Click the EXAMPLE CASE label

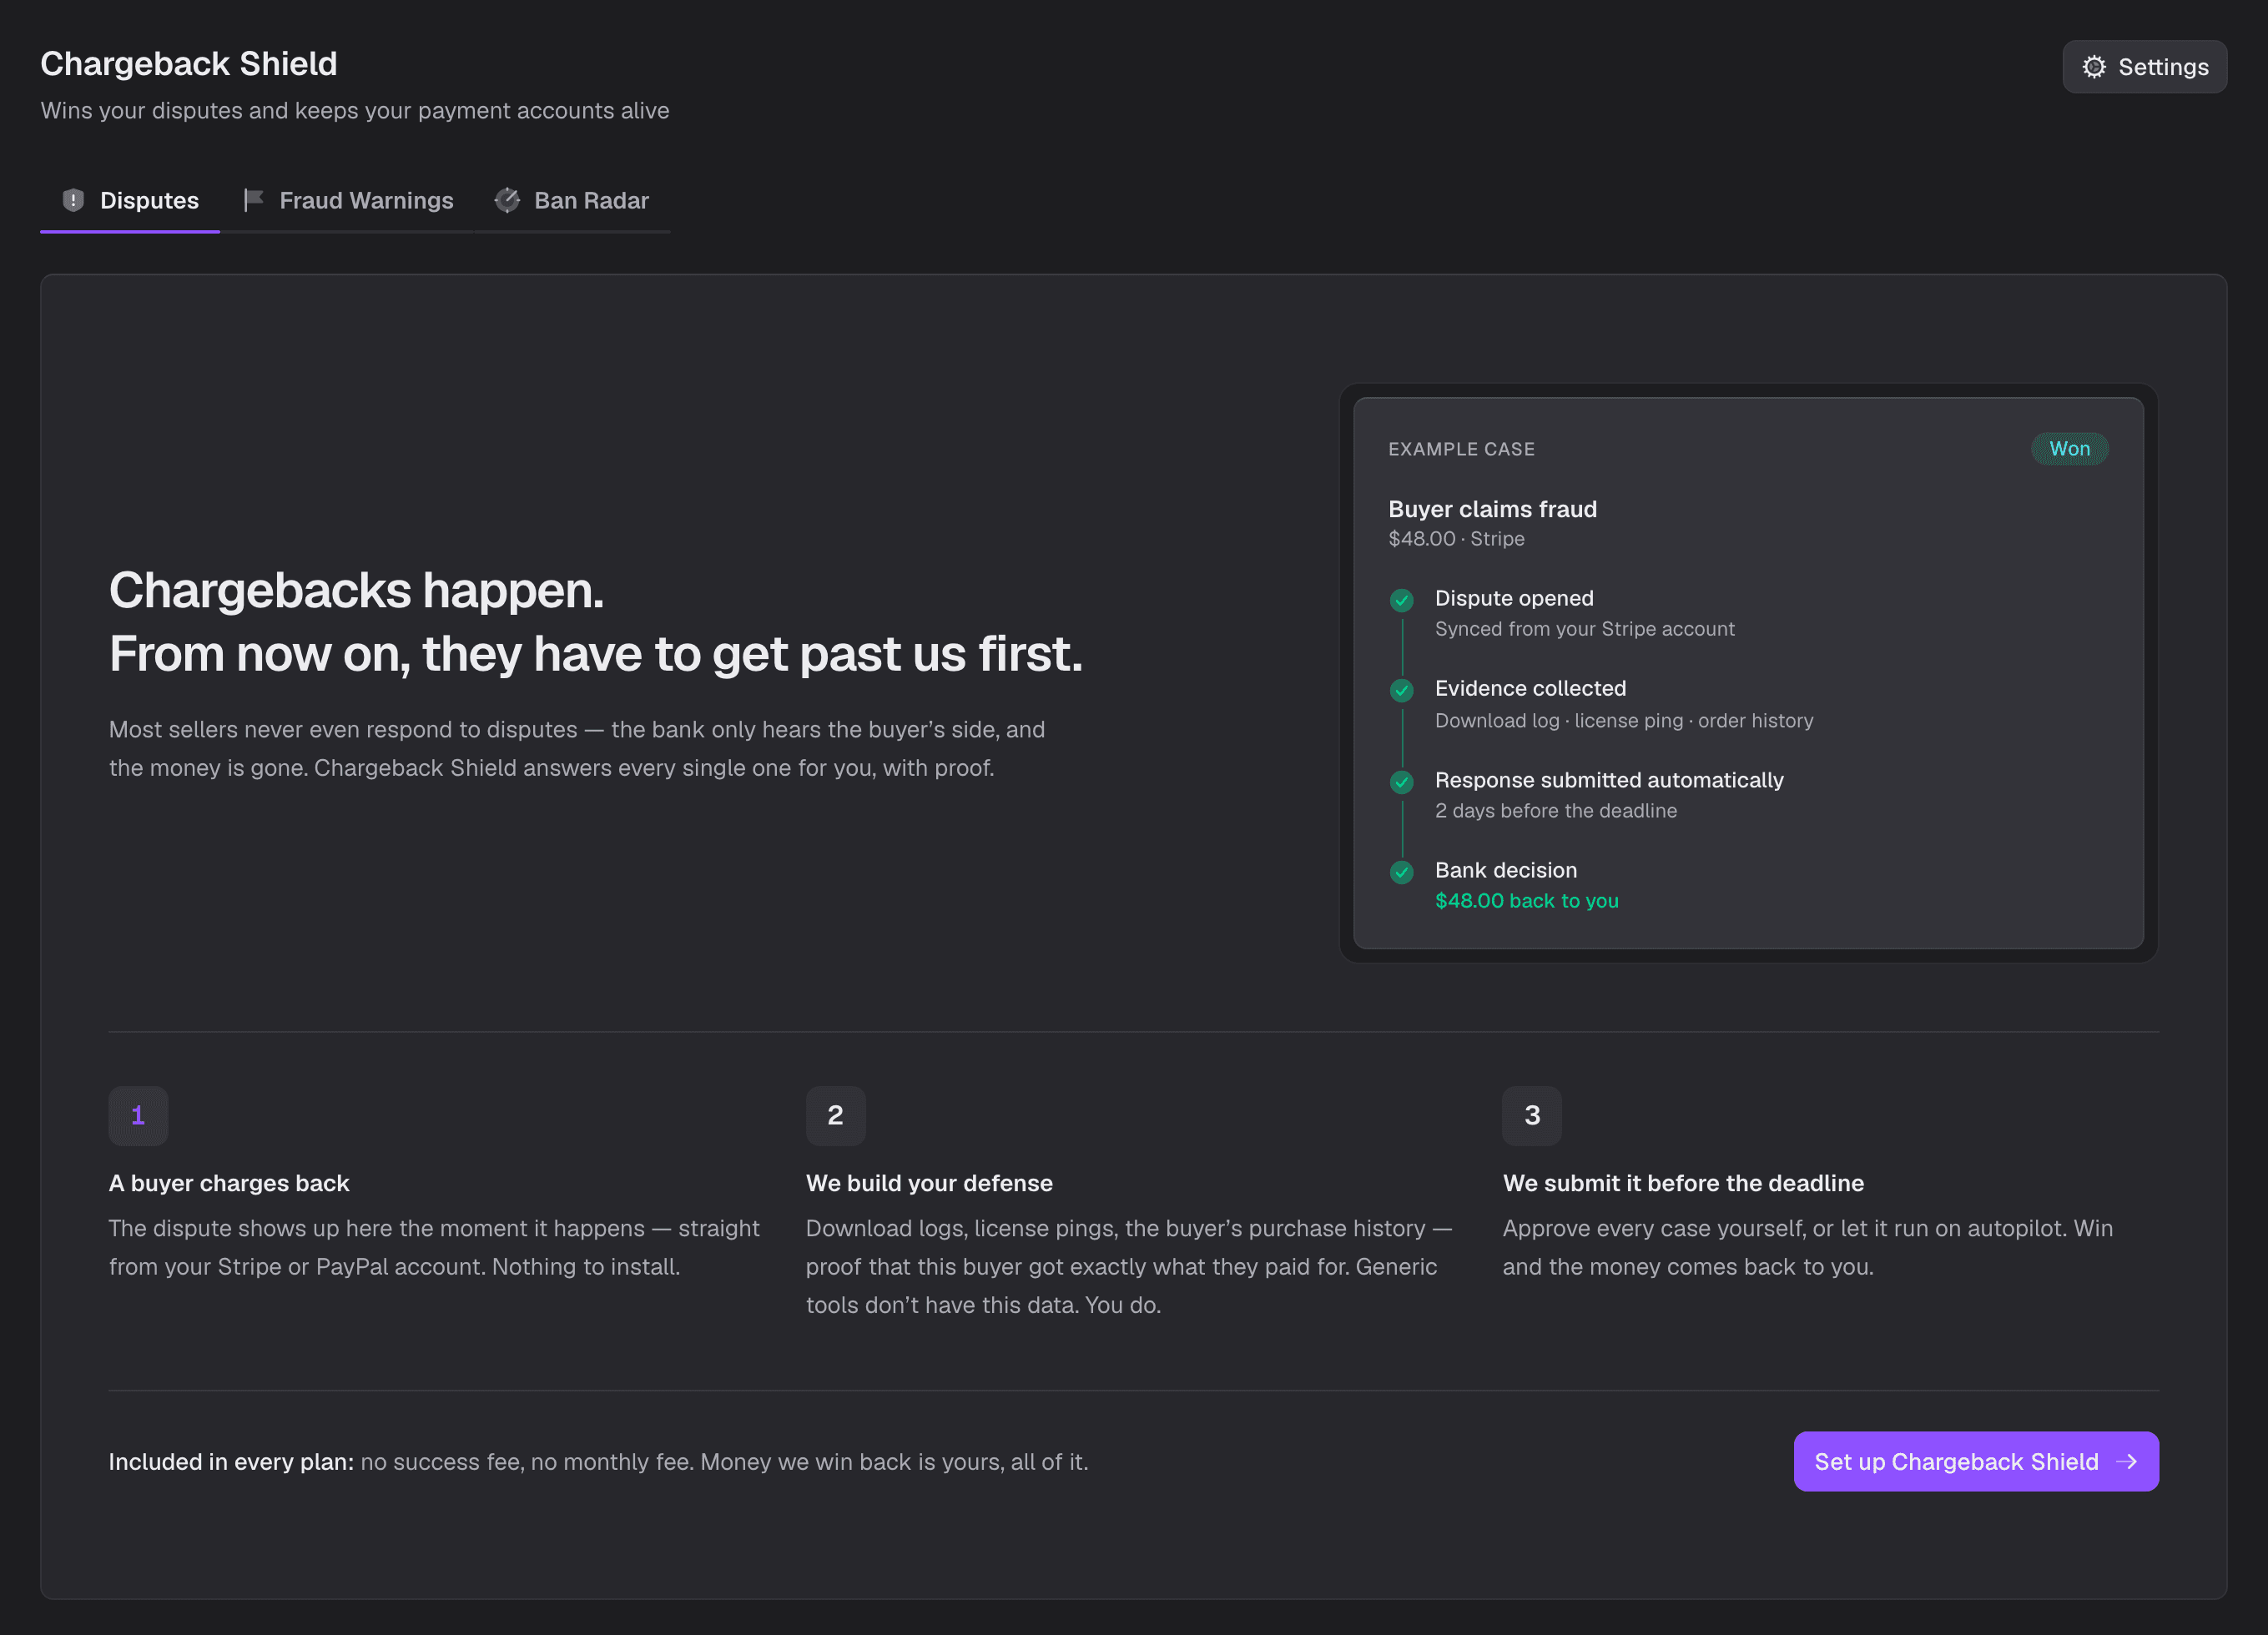coord(1461,449)
